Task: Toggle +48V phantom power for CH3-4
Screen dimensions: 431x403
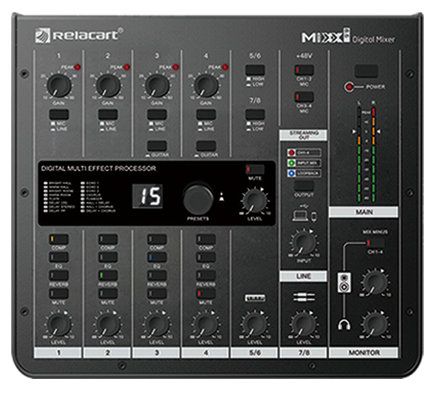Action: [304, 97]
